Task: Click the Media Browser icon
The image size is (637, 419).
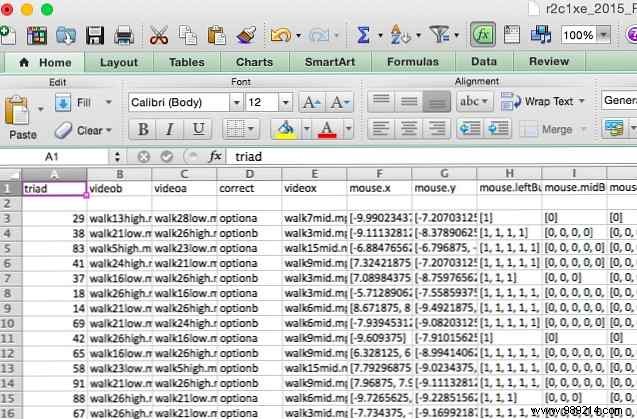Action: [x=541, y=35]
